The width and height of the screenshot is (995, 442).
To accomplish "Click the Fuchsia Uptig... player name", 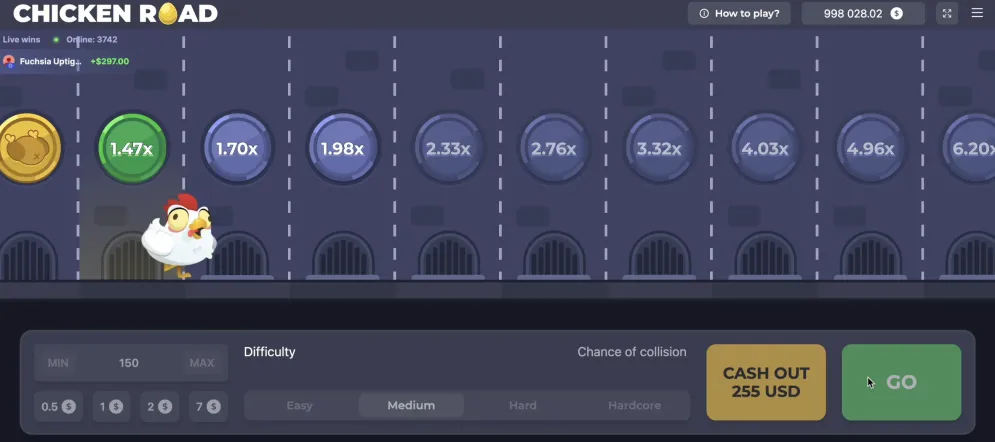I will [x=51, y=62].
